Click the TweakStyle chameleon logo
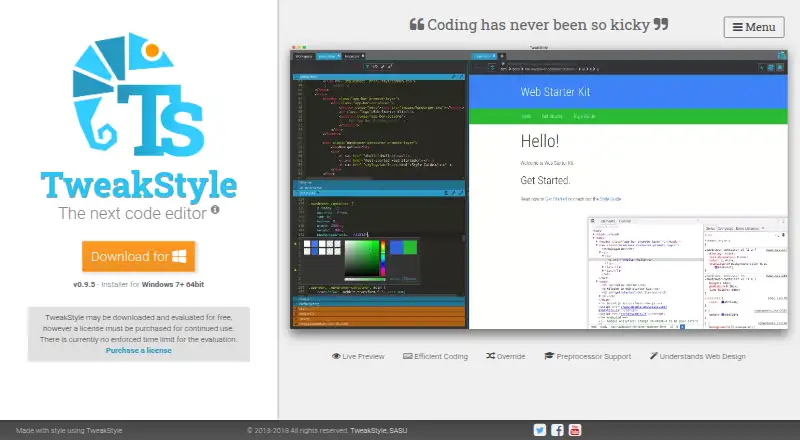This screenshot has width=800, height=440. pyautogui.click(x=139, y=95)
